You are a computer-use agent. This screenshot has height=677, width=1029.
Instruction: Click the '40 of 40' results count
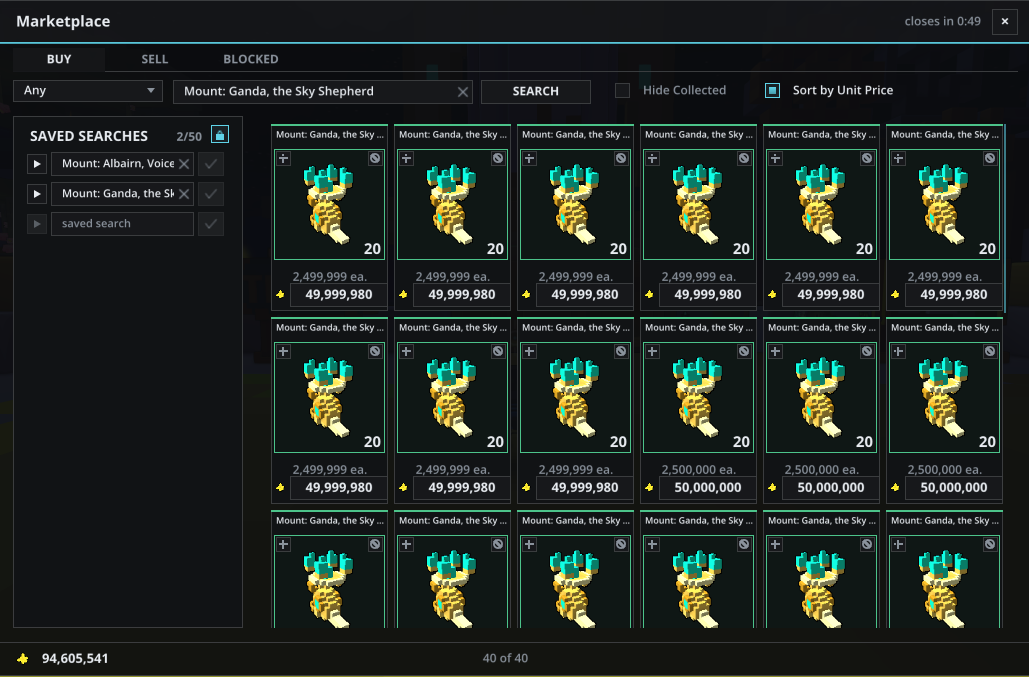[x=505, y=658]
